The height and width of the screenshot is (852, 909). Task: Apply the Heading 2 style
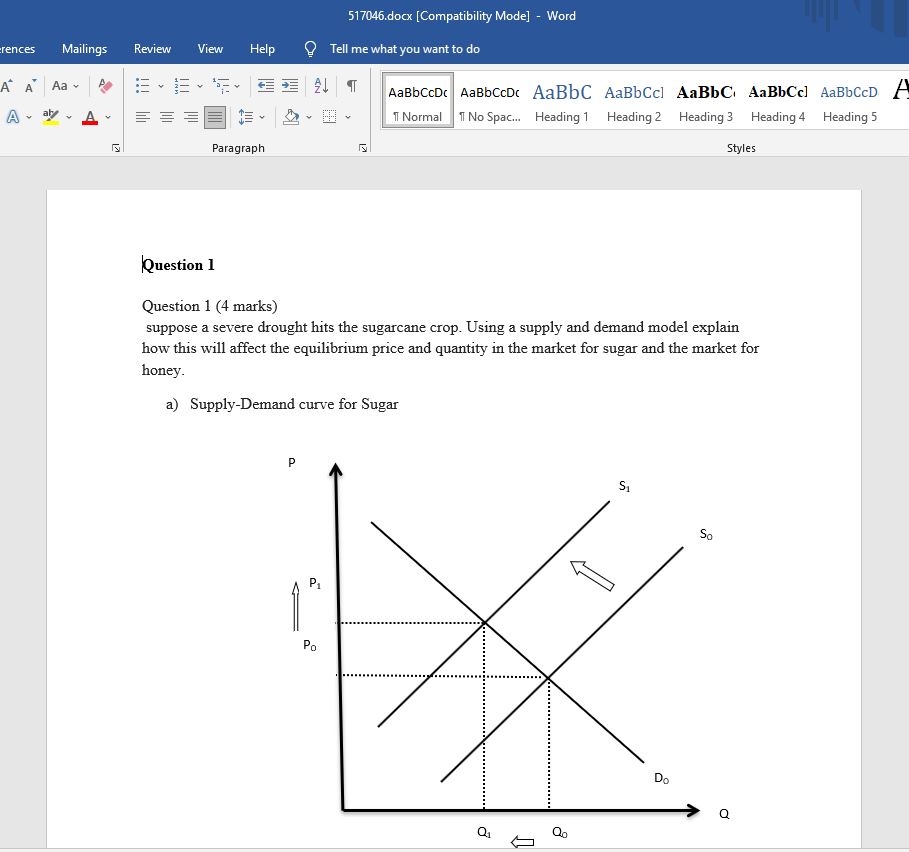[634, 101]
